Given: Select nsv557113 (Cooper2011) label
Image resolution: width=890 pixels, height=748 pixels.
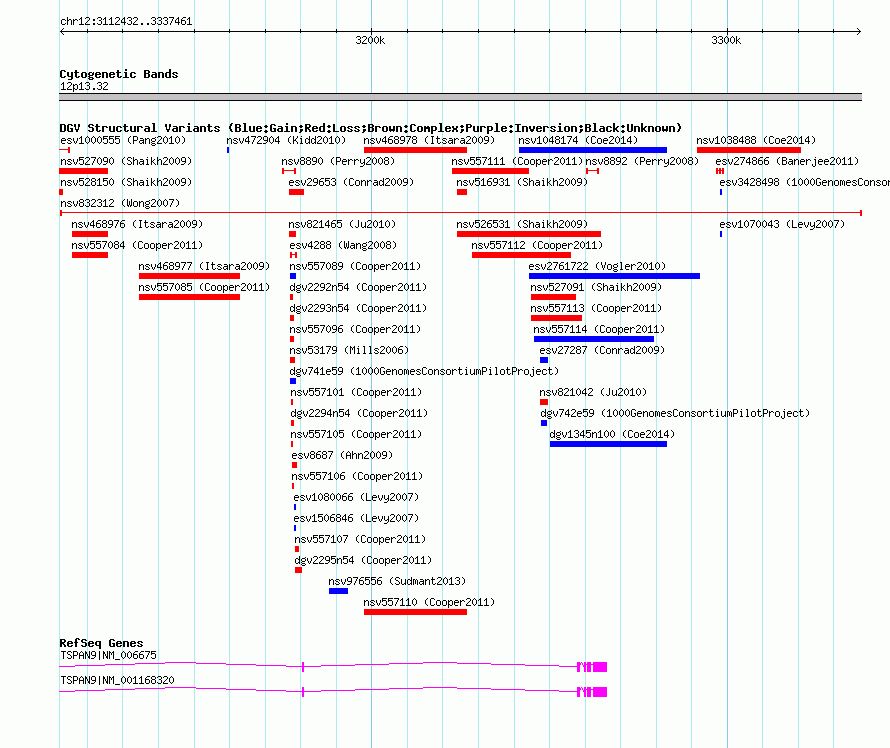Looking at the screenshot, I should tap(596, 308).
